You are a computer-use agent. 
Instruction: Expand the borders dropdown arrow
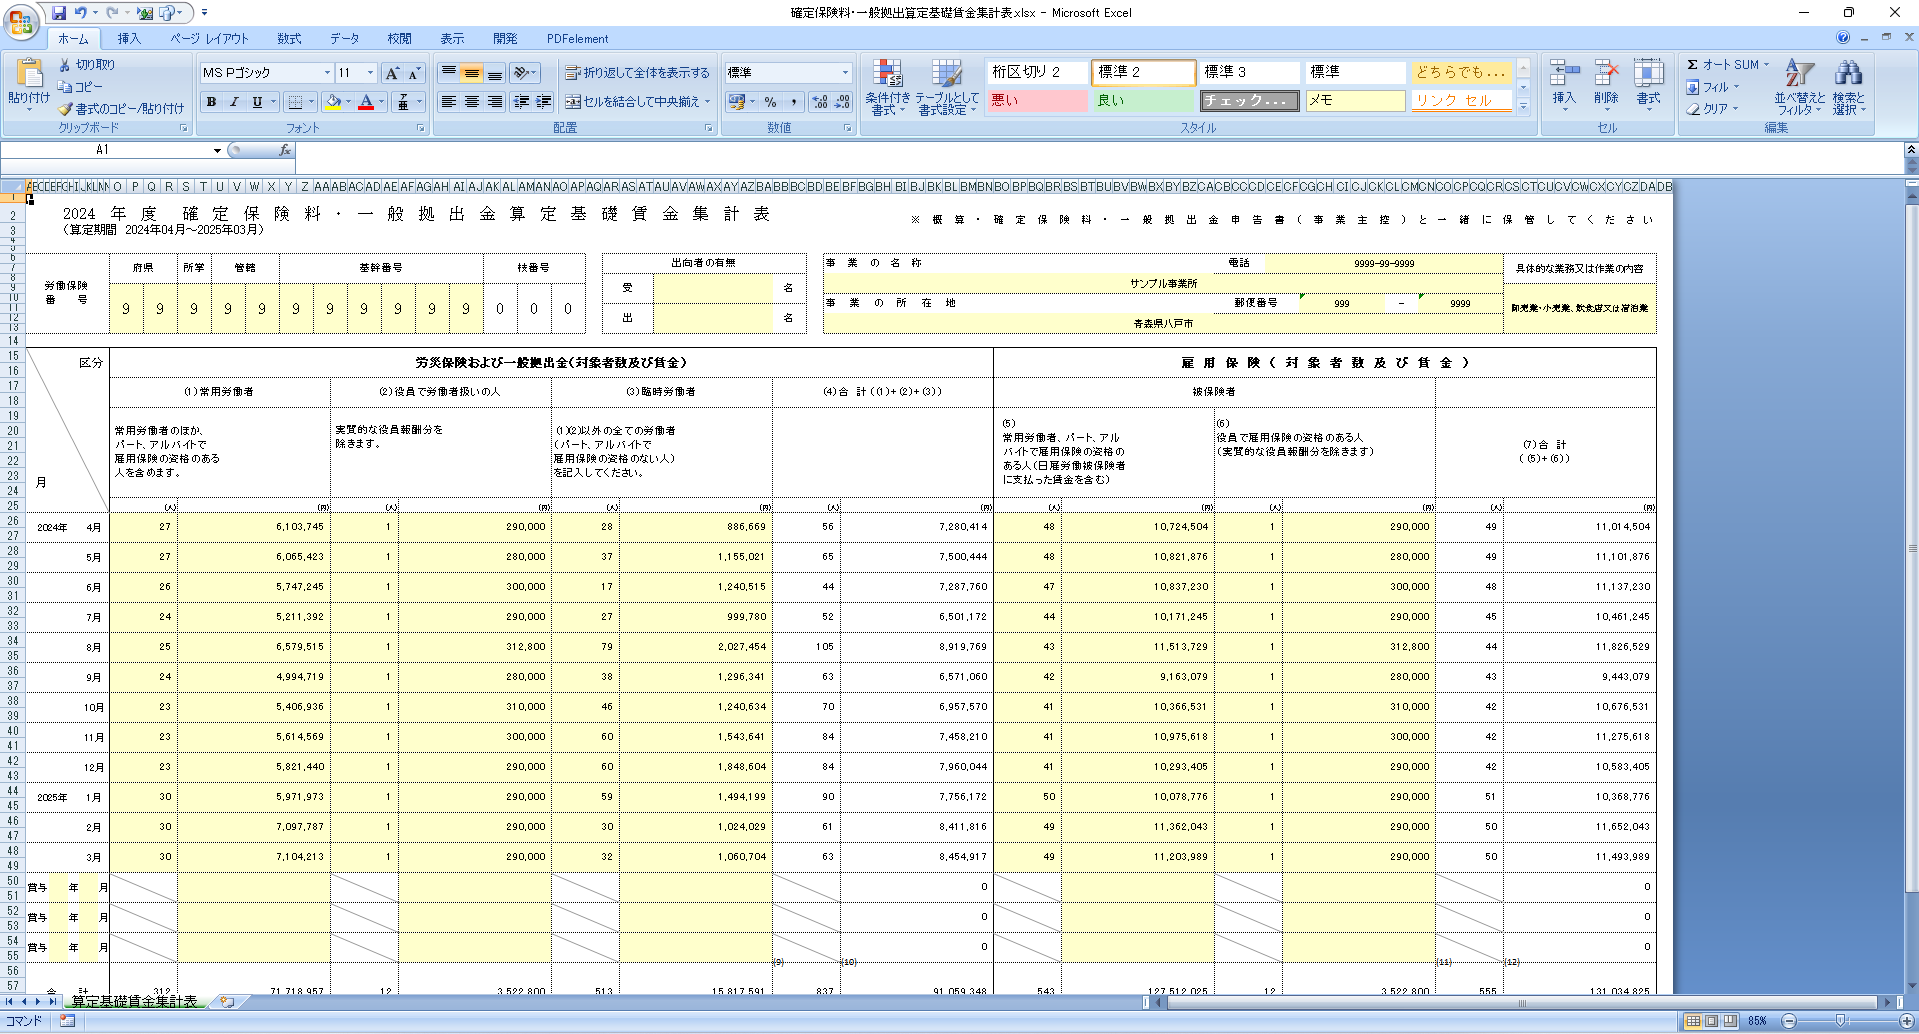[311, 102]
